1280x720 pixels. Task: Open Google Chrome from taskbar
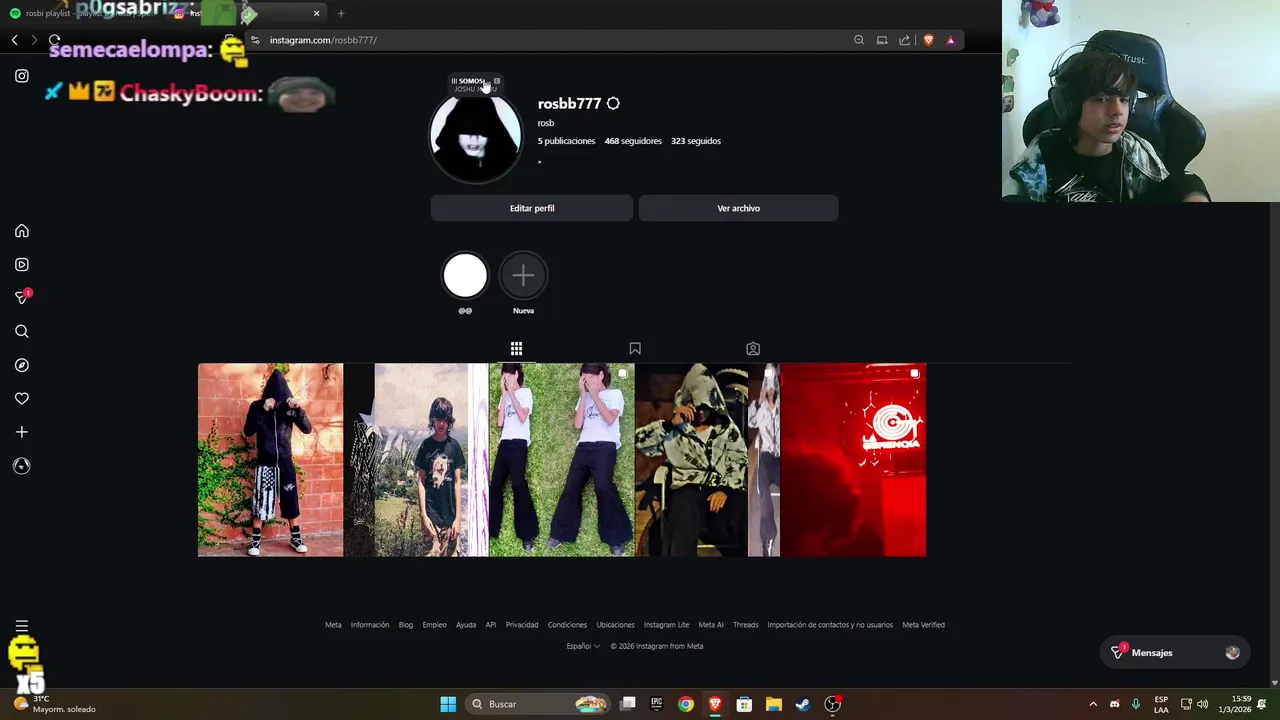click(686, 704)
